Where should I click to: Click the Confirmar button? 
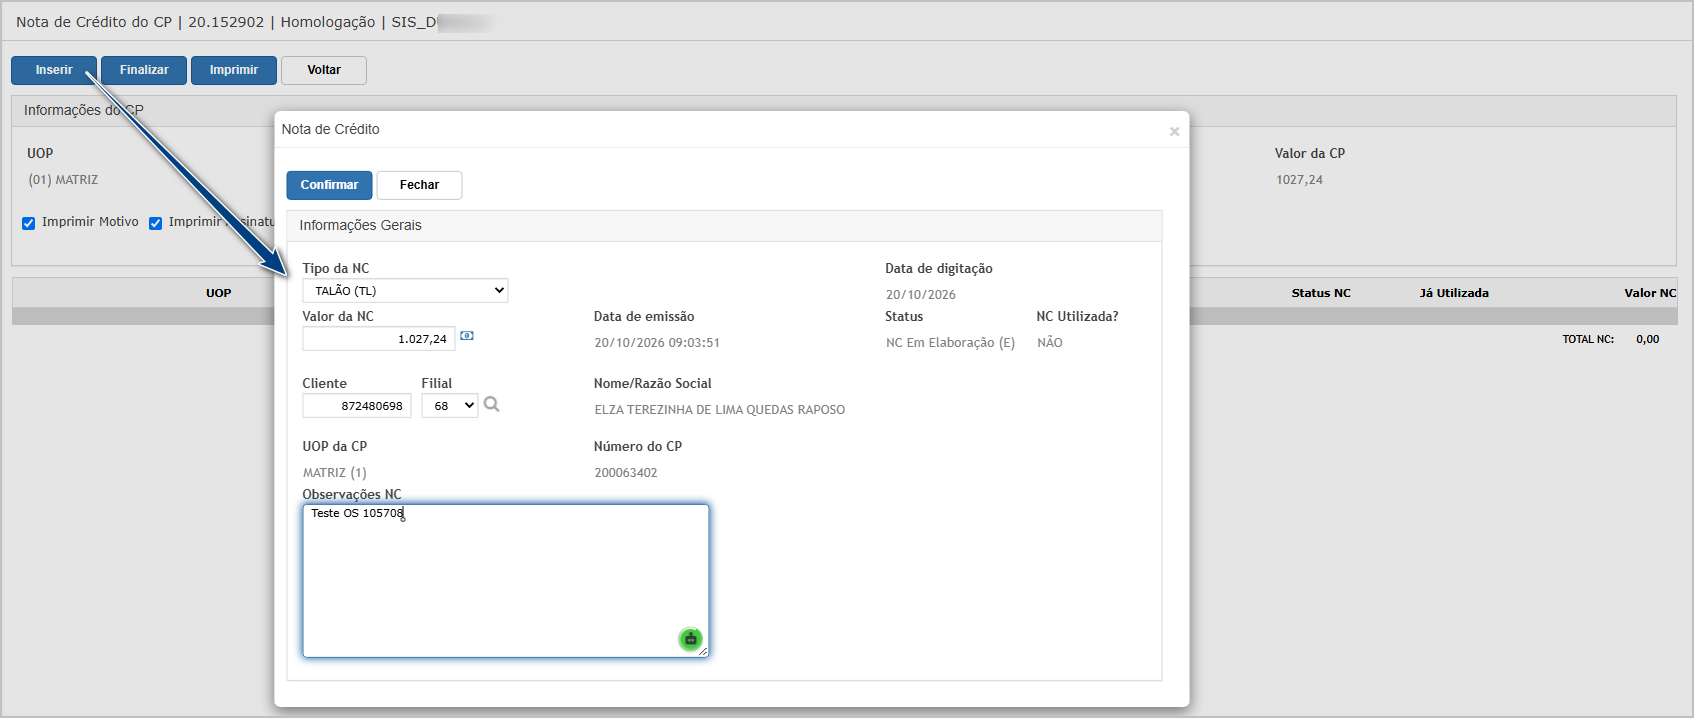coord(329,185)
